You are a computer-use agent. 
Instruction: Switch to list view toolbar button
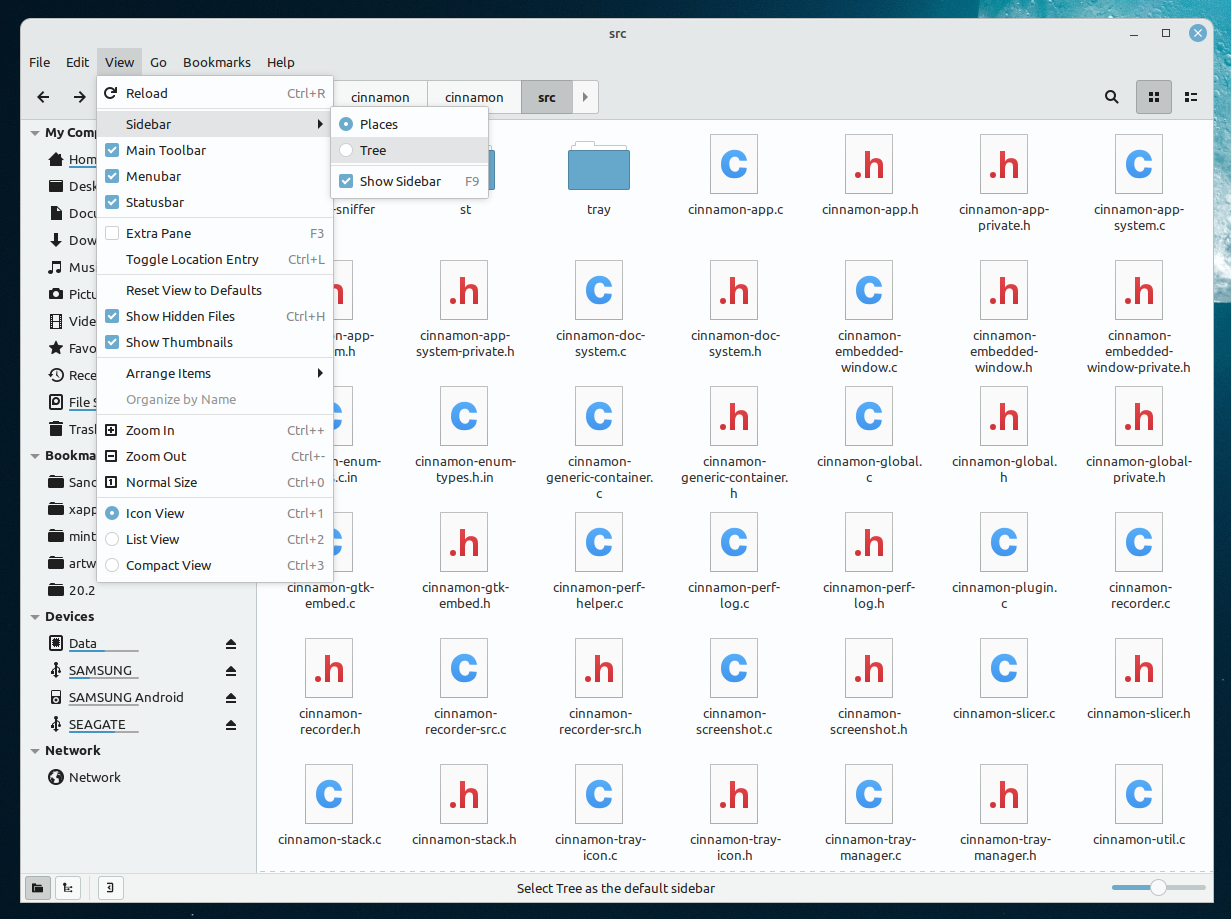pos(1190,97)
